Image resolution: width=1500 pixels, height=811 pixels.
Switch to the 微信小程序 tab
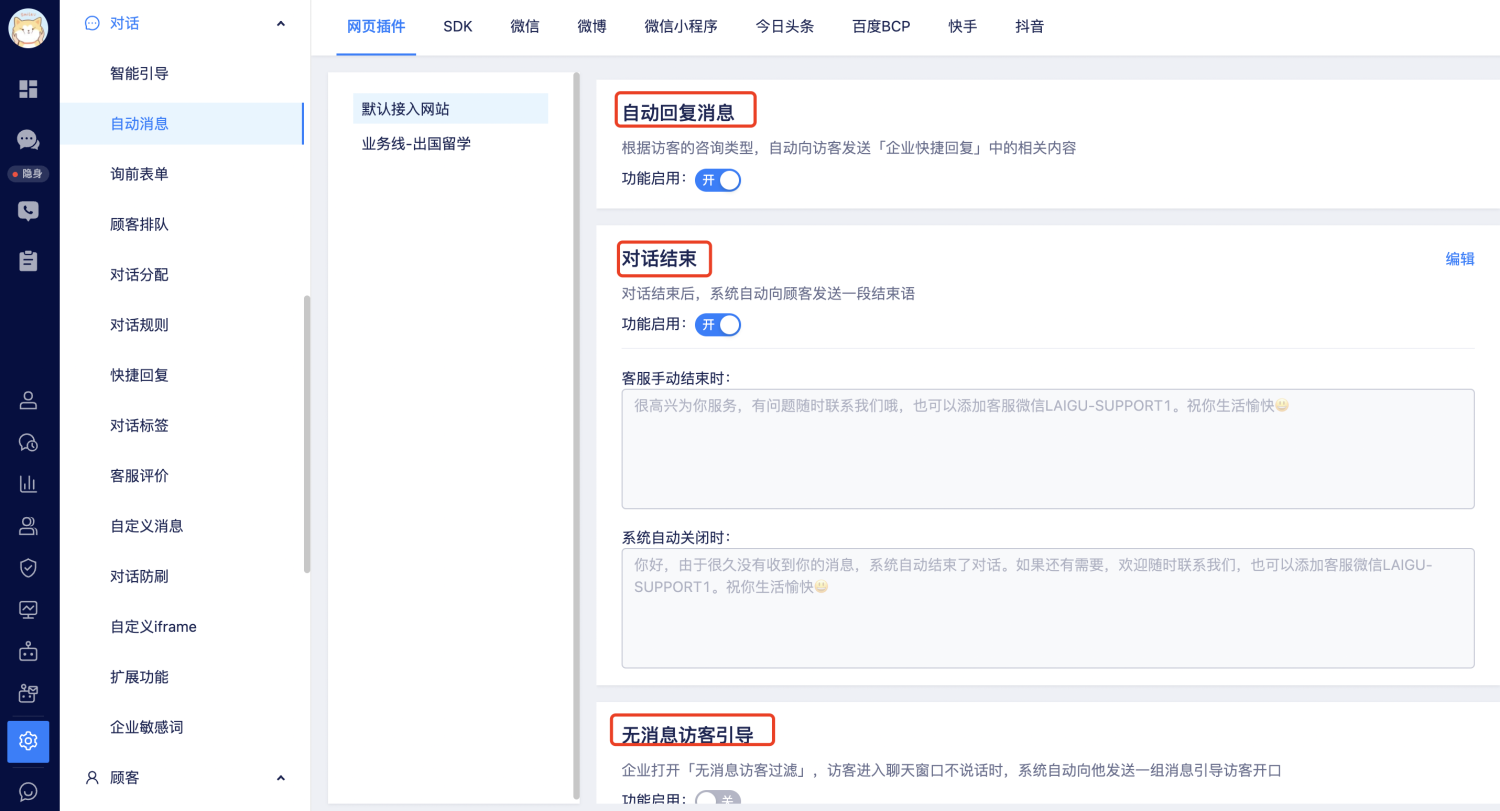click(681, 27)
